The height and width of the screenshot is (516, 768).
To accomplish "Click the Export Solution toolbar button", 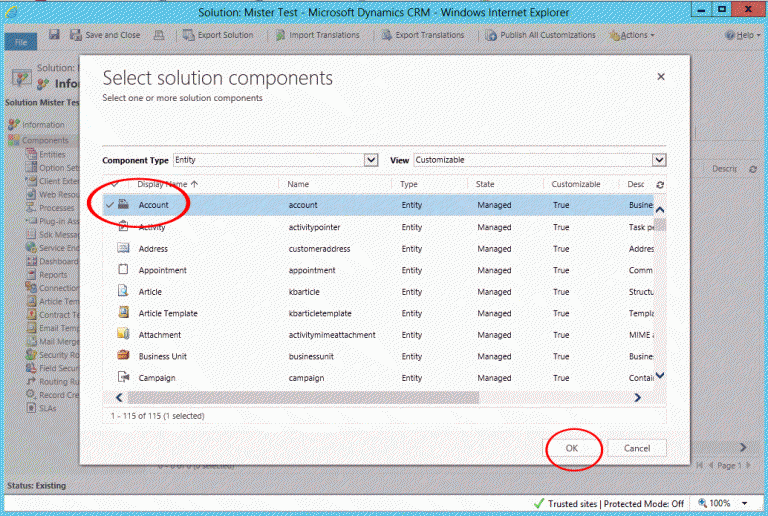I will click(x=218, y=35).
